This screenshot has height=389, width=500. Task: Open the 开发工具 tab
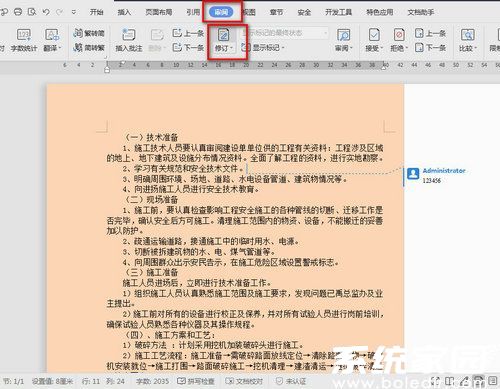point(339,12)
